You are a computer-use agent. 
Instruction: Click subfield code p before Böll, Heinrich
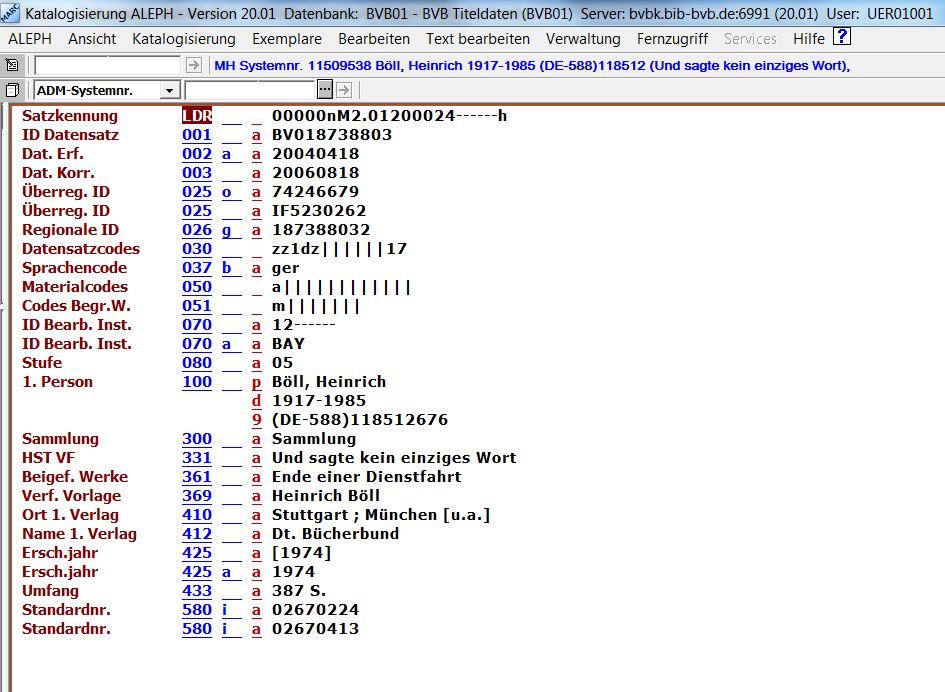tap(256, 382)
